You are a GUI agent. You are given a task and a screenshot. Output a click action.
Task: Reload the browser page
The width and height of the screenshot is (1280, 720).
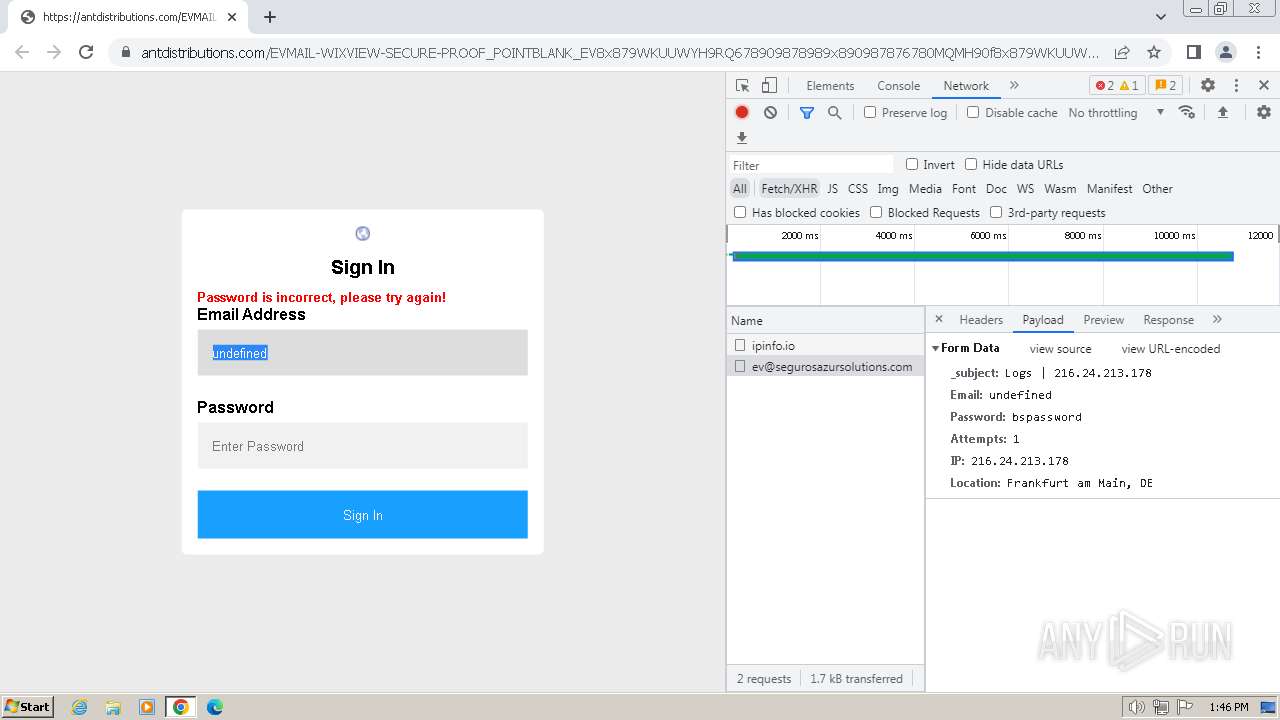pos(86,52)
